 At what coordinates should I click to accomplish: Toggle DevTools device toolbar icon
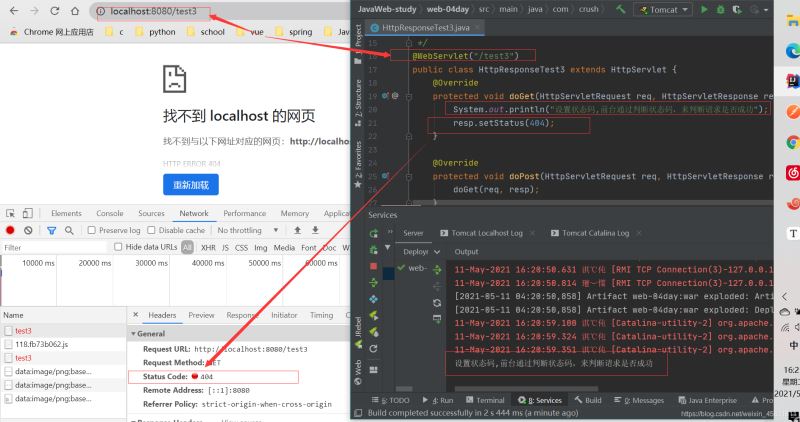28,213
